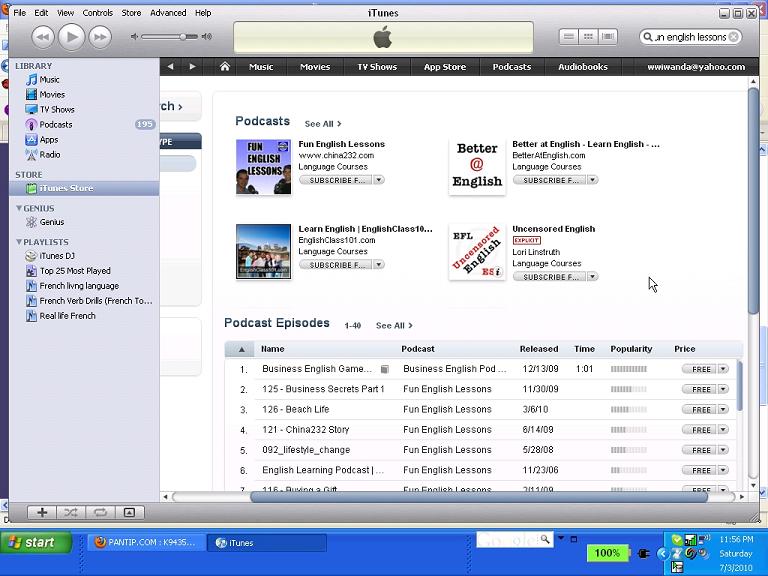Open the Store menu
Screen dimensions: 768x576
coord(131,13)
